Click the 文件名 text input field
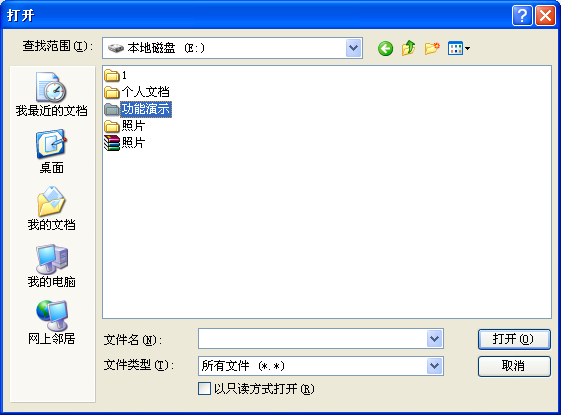This screenshot has width=561, height=415. (313, 338)
